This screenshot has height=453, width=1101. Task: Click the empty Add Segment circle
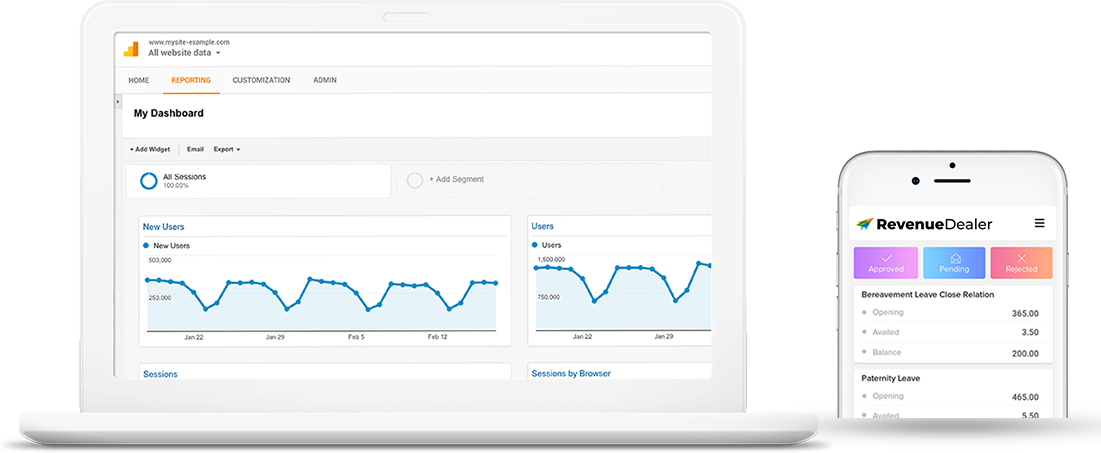click(x=415, y=180)
